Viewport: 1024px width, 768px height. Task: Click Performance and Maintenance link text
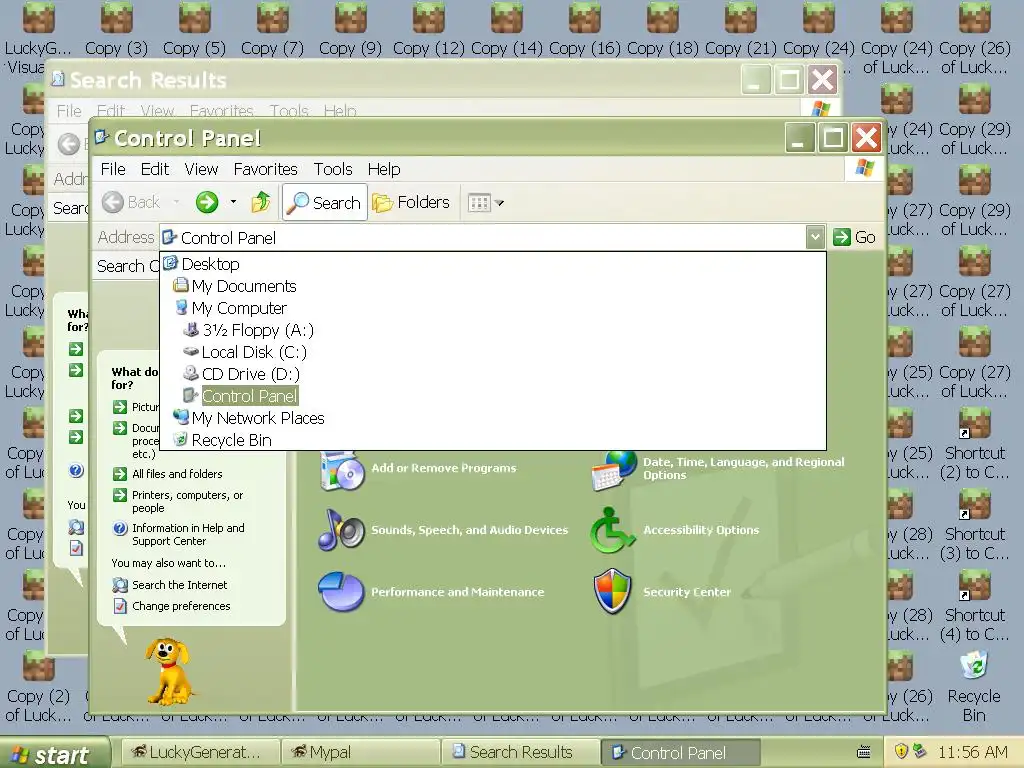pyautogui.click(x=457, y=592)
